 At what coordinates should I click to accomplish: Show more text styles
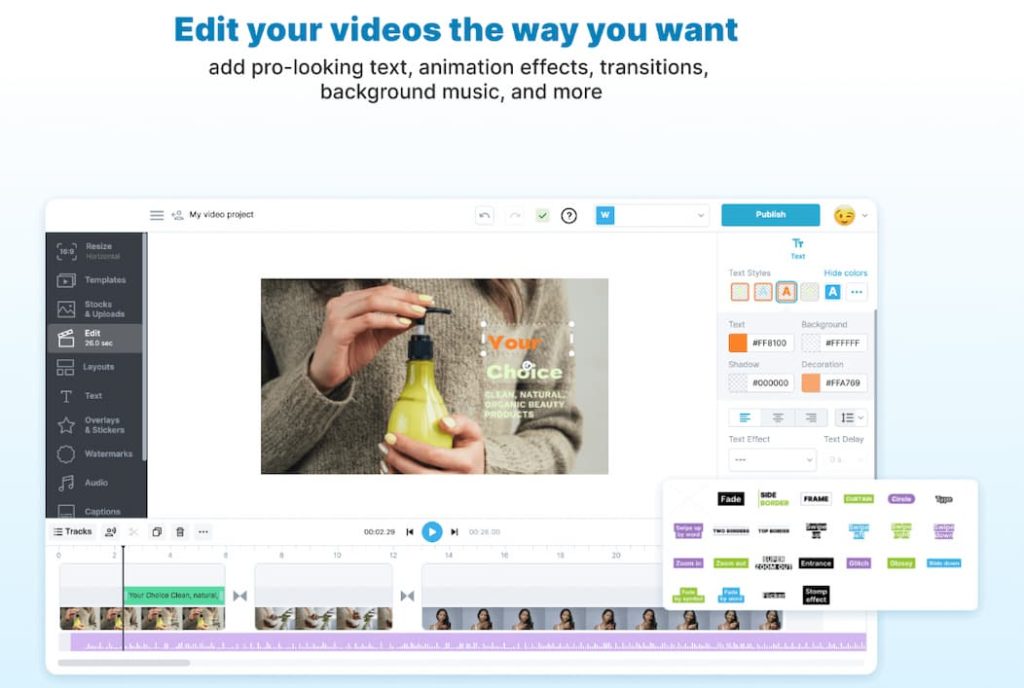[x=857, y=292]
